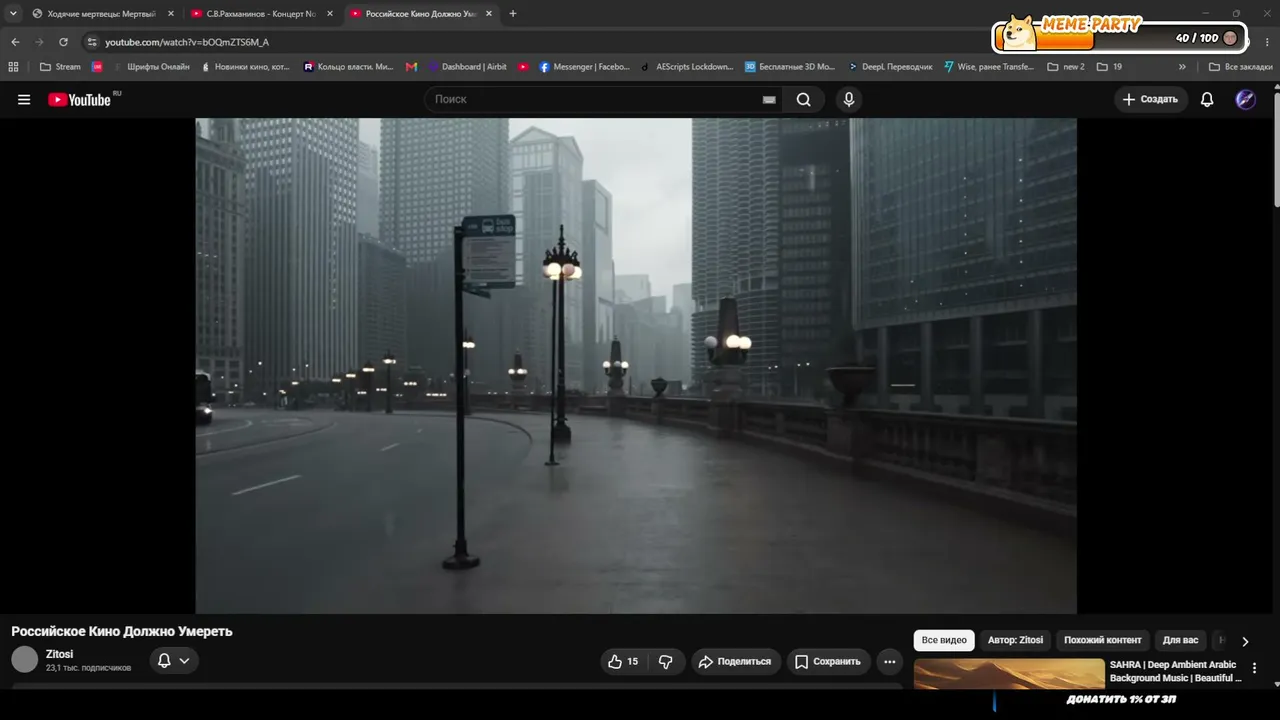Screen dimensions: 1280x720
Task: Open the 19 bookmarks folder
Action: tap(1109, 67)
